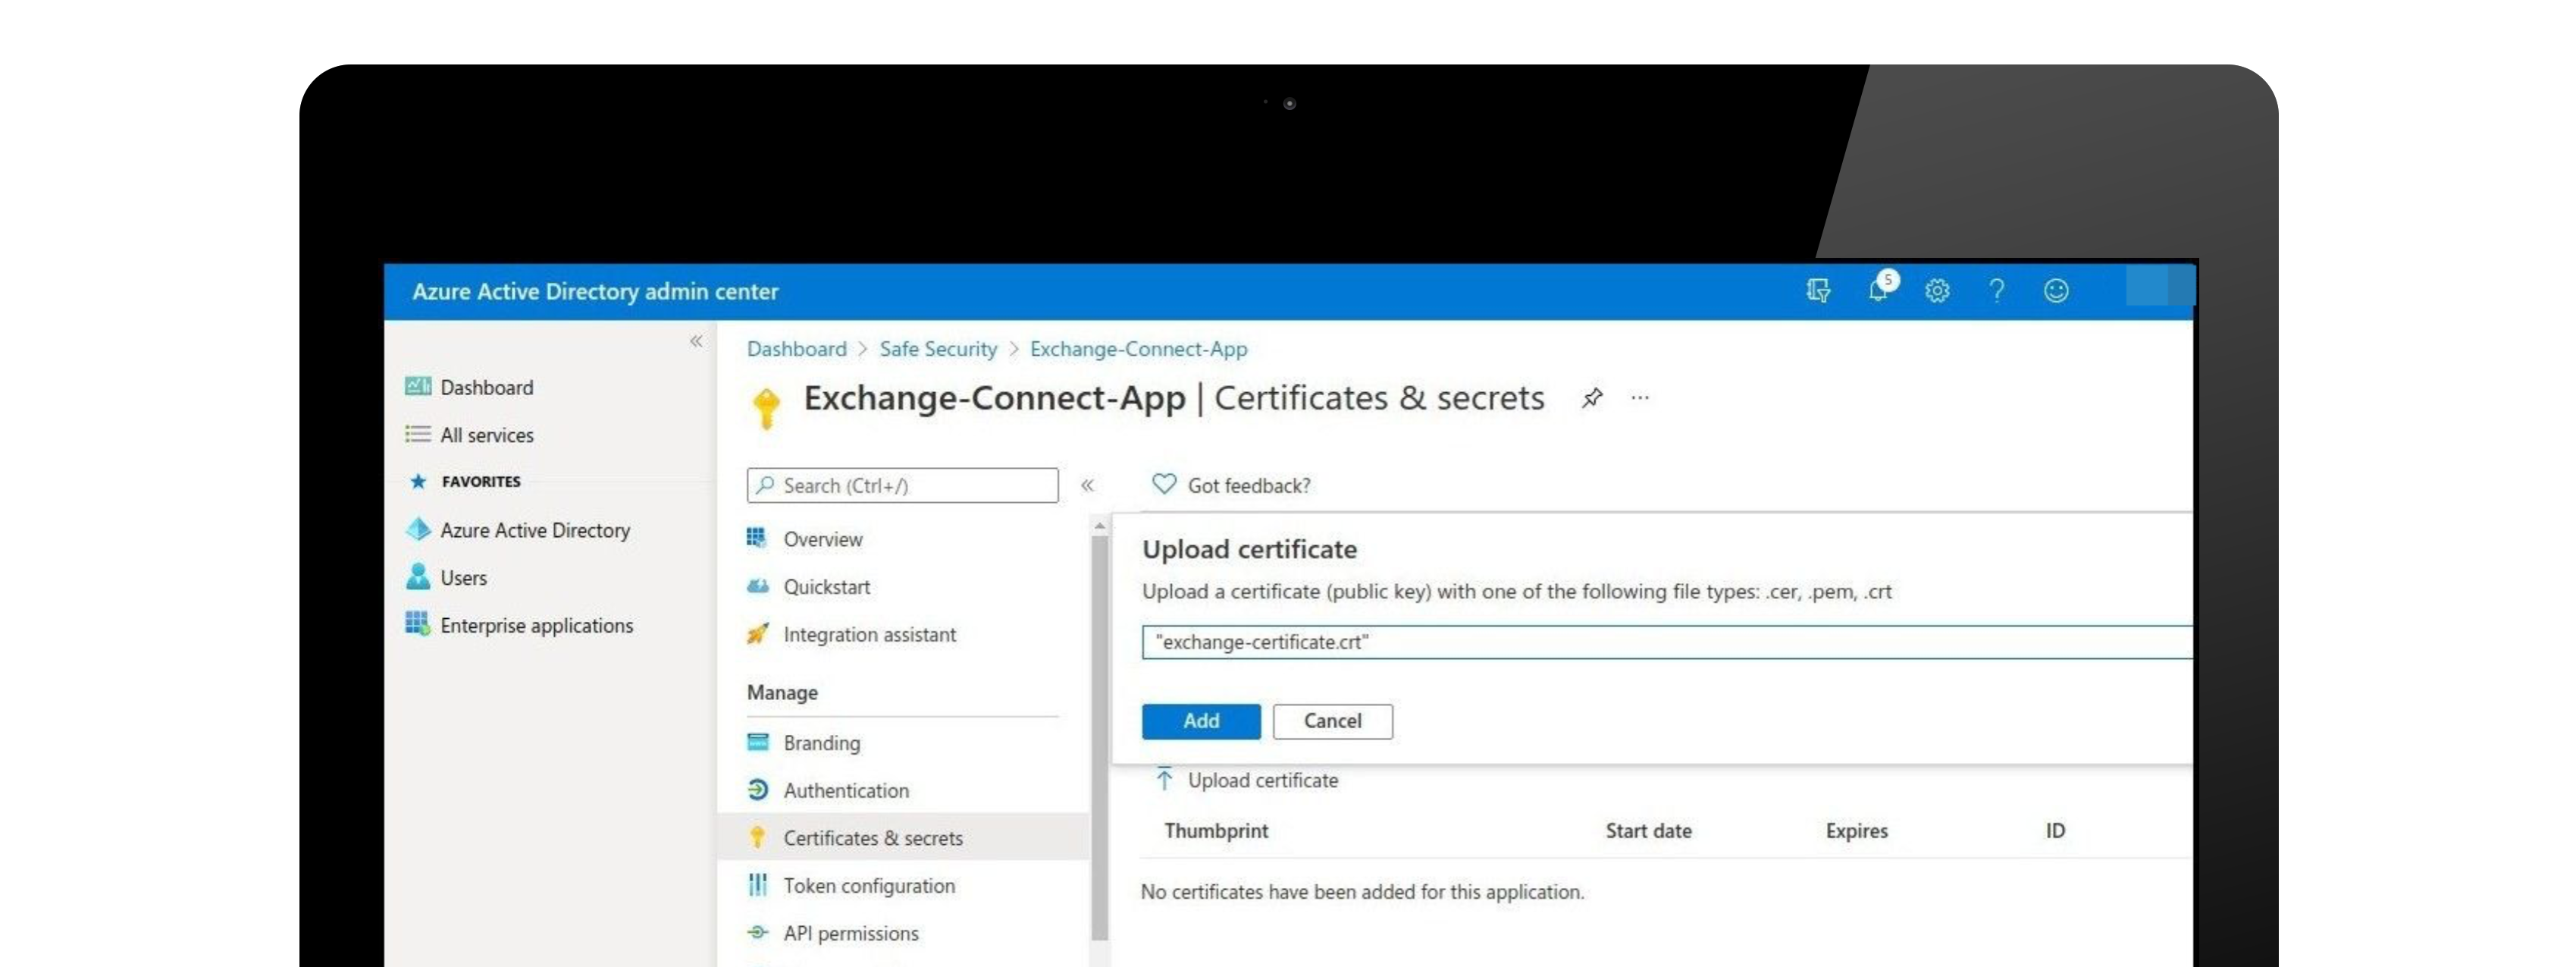
Task: Click the Got feedback heart icon
Action: pos(1164,484)
